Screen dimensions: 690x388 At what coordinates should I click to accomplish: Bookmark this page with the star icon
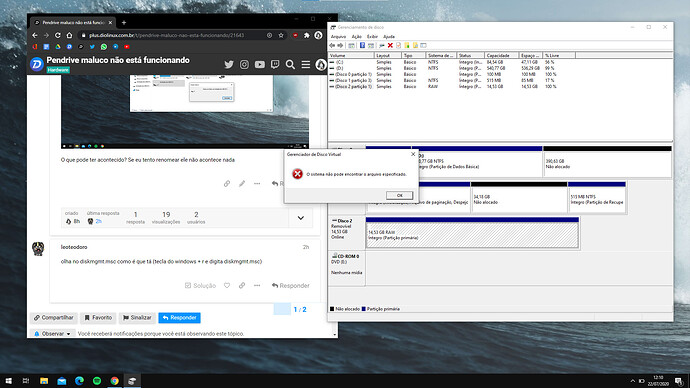(x=281, y=35)
